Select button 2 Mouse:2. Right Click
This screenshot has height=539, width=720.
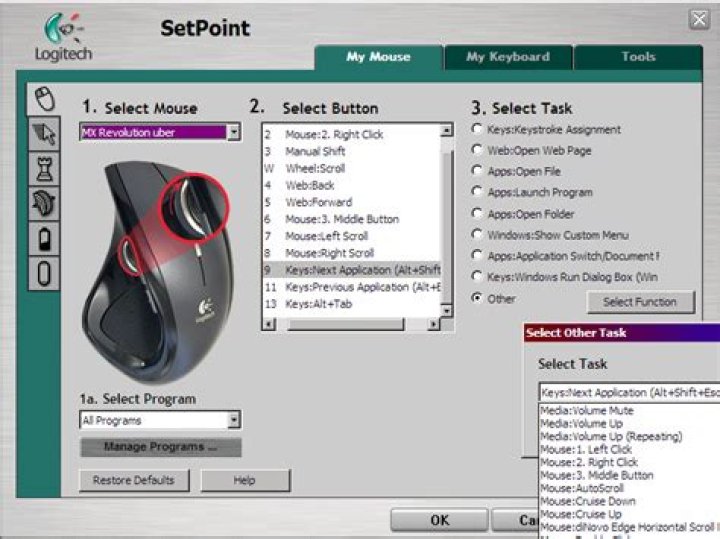pos(352,135)
